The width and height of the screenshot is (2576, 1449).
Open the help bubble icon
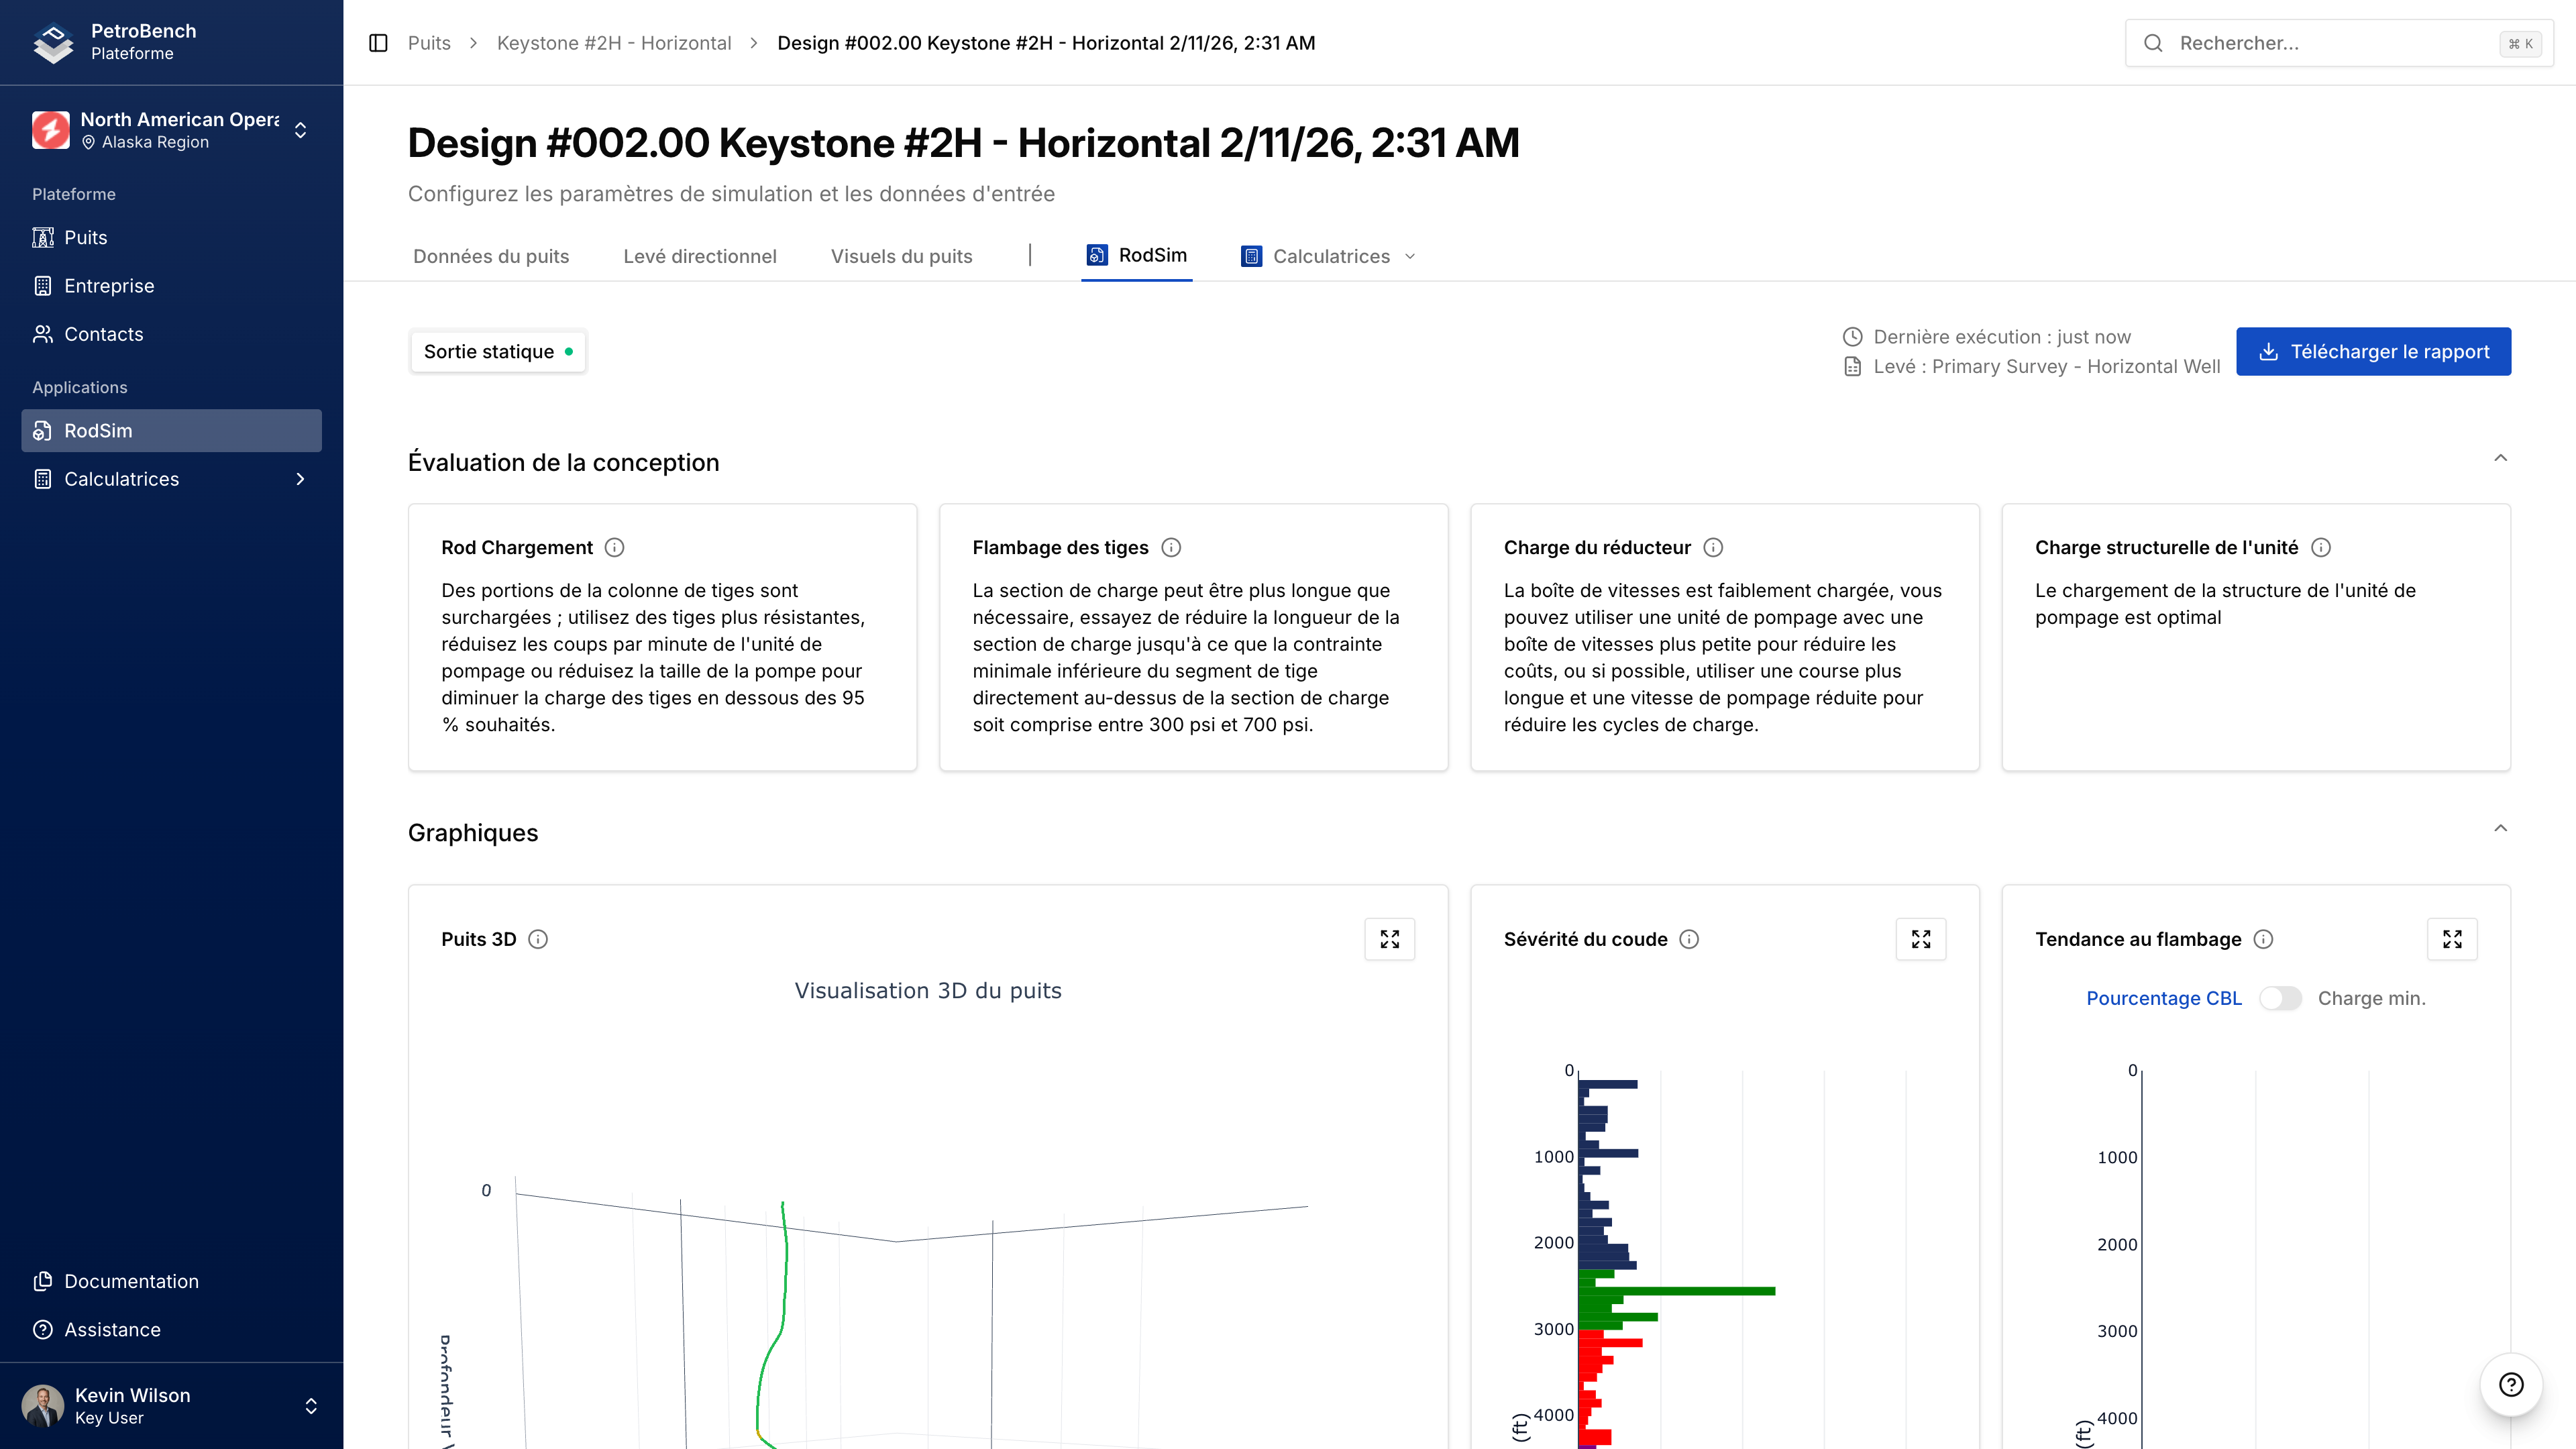(x=2510, y=1384)
